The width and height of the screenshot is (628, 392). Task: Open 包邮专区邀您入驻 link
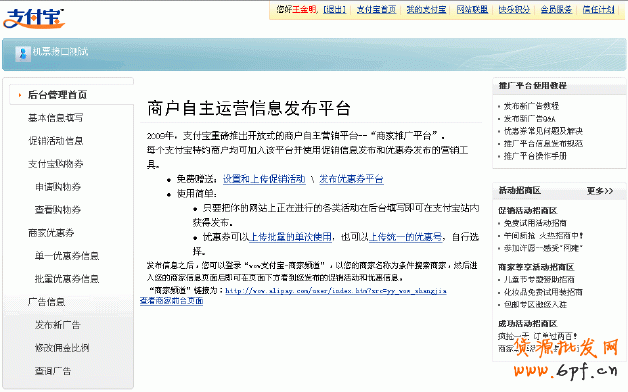535,305
